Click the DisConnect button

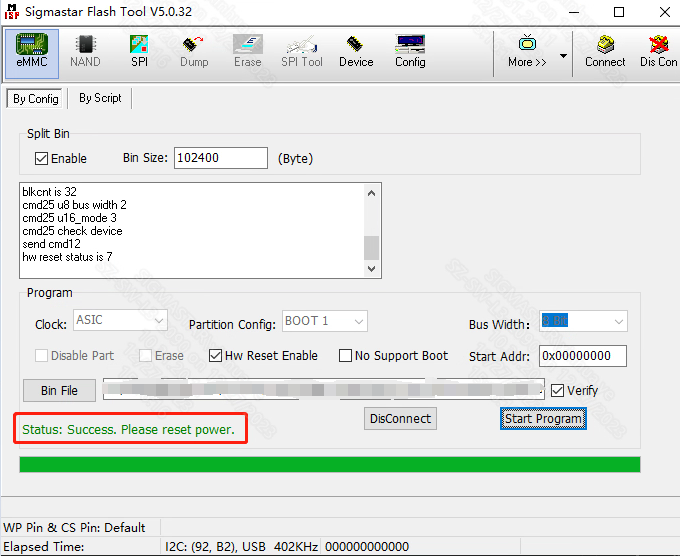(x=400, y=419)
